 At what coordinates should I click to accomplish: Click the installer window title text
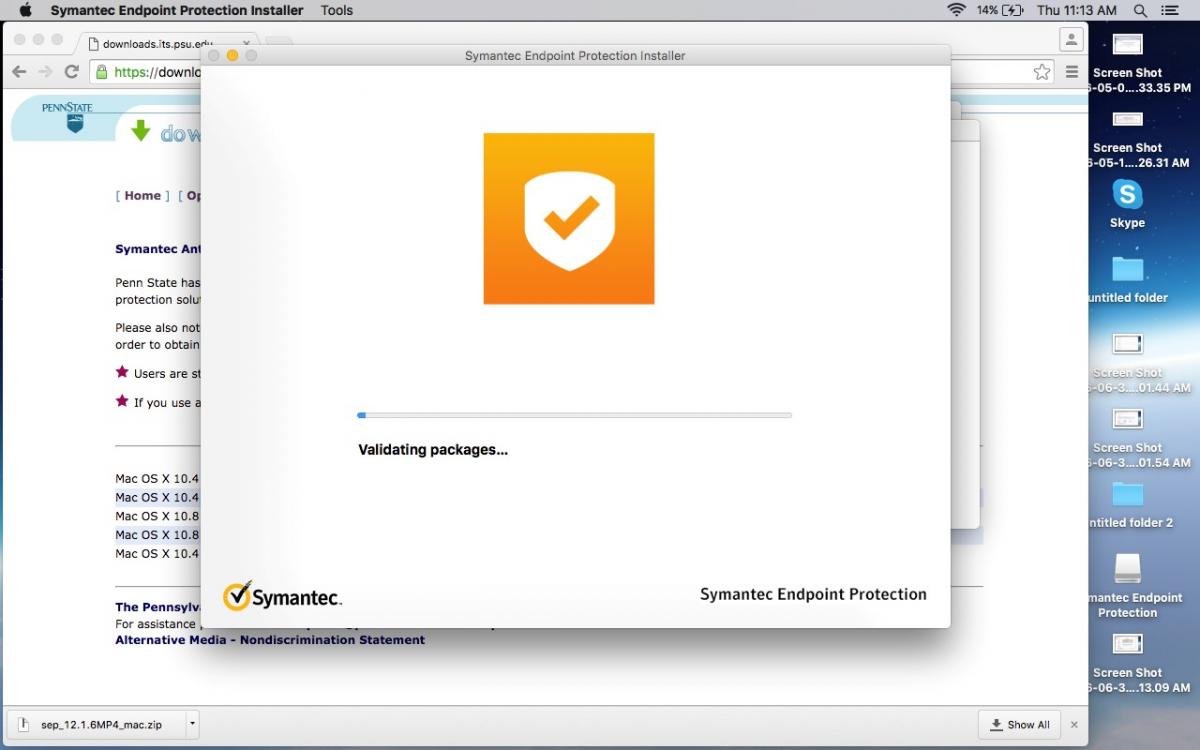click(x=575, y=56)
